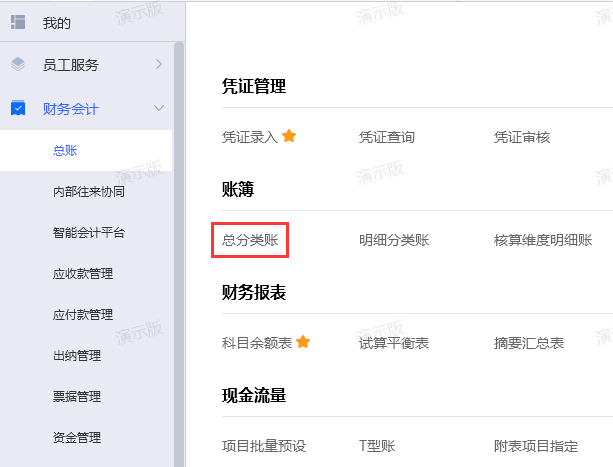Click the 财务会计 checkmark icon

[18, 108]
